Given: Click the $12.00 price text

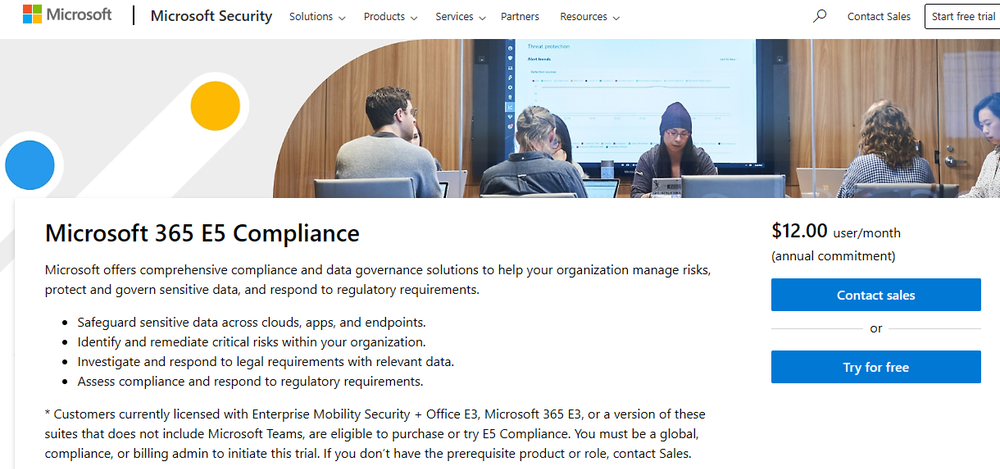Looking at the screenshot, I should pos(799,230).
